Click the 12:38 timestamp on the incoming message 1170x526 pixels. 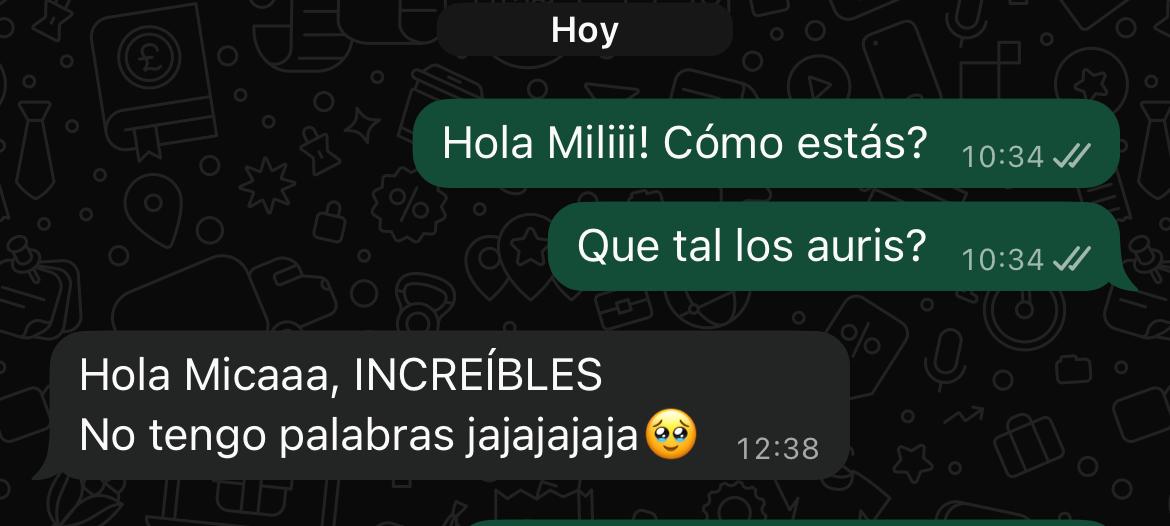click(x=778, y=449)
